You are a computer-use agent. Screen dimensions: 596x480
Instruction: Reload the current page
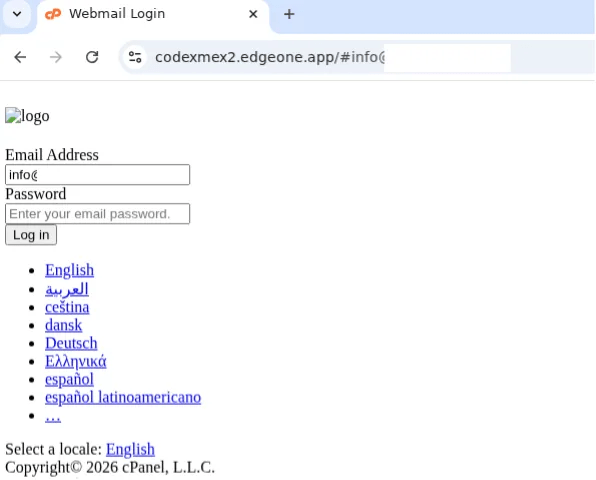(92, 57)
